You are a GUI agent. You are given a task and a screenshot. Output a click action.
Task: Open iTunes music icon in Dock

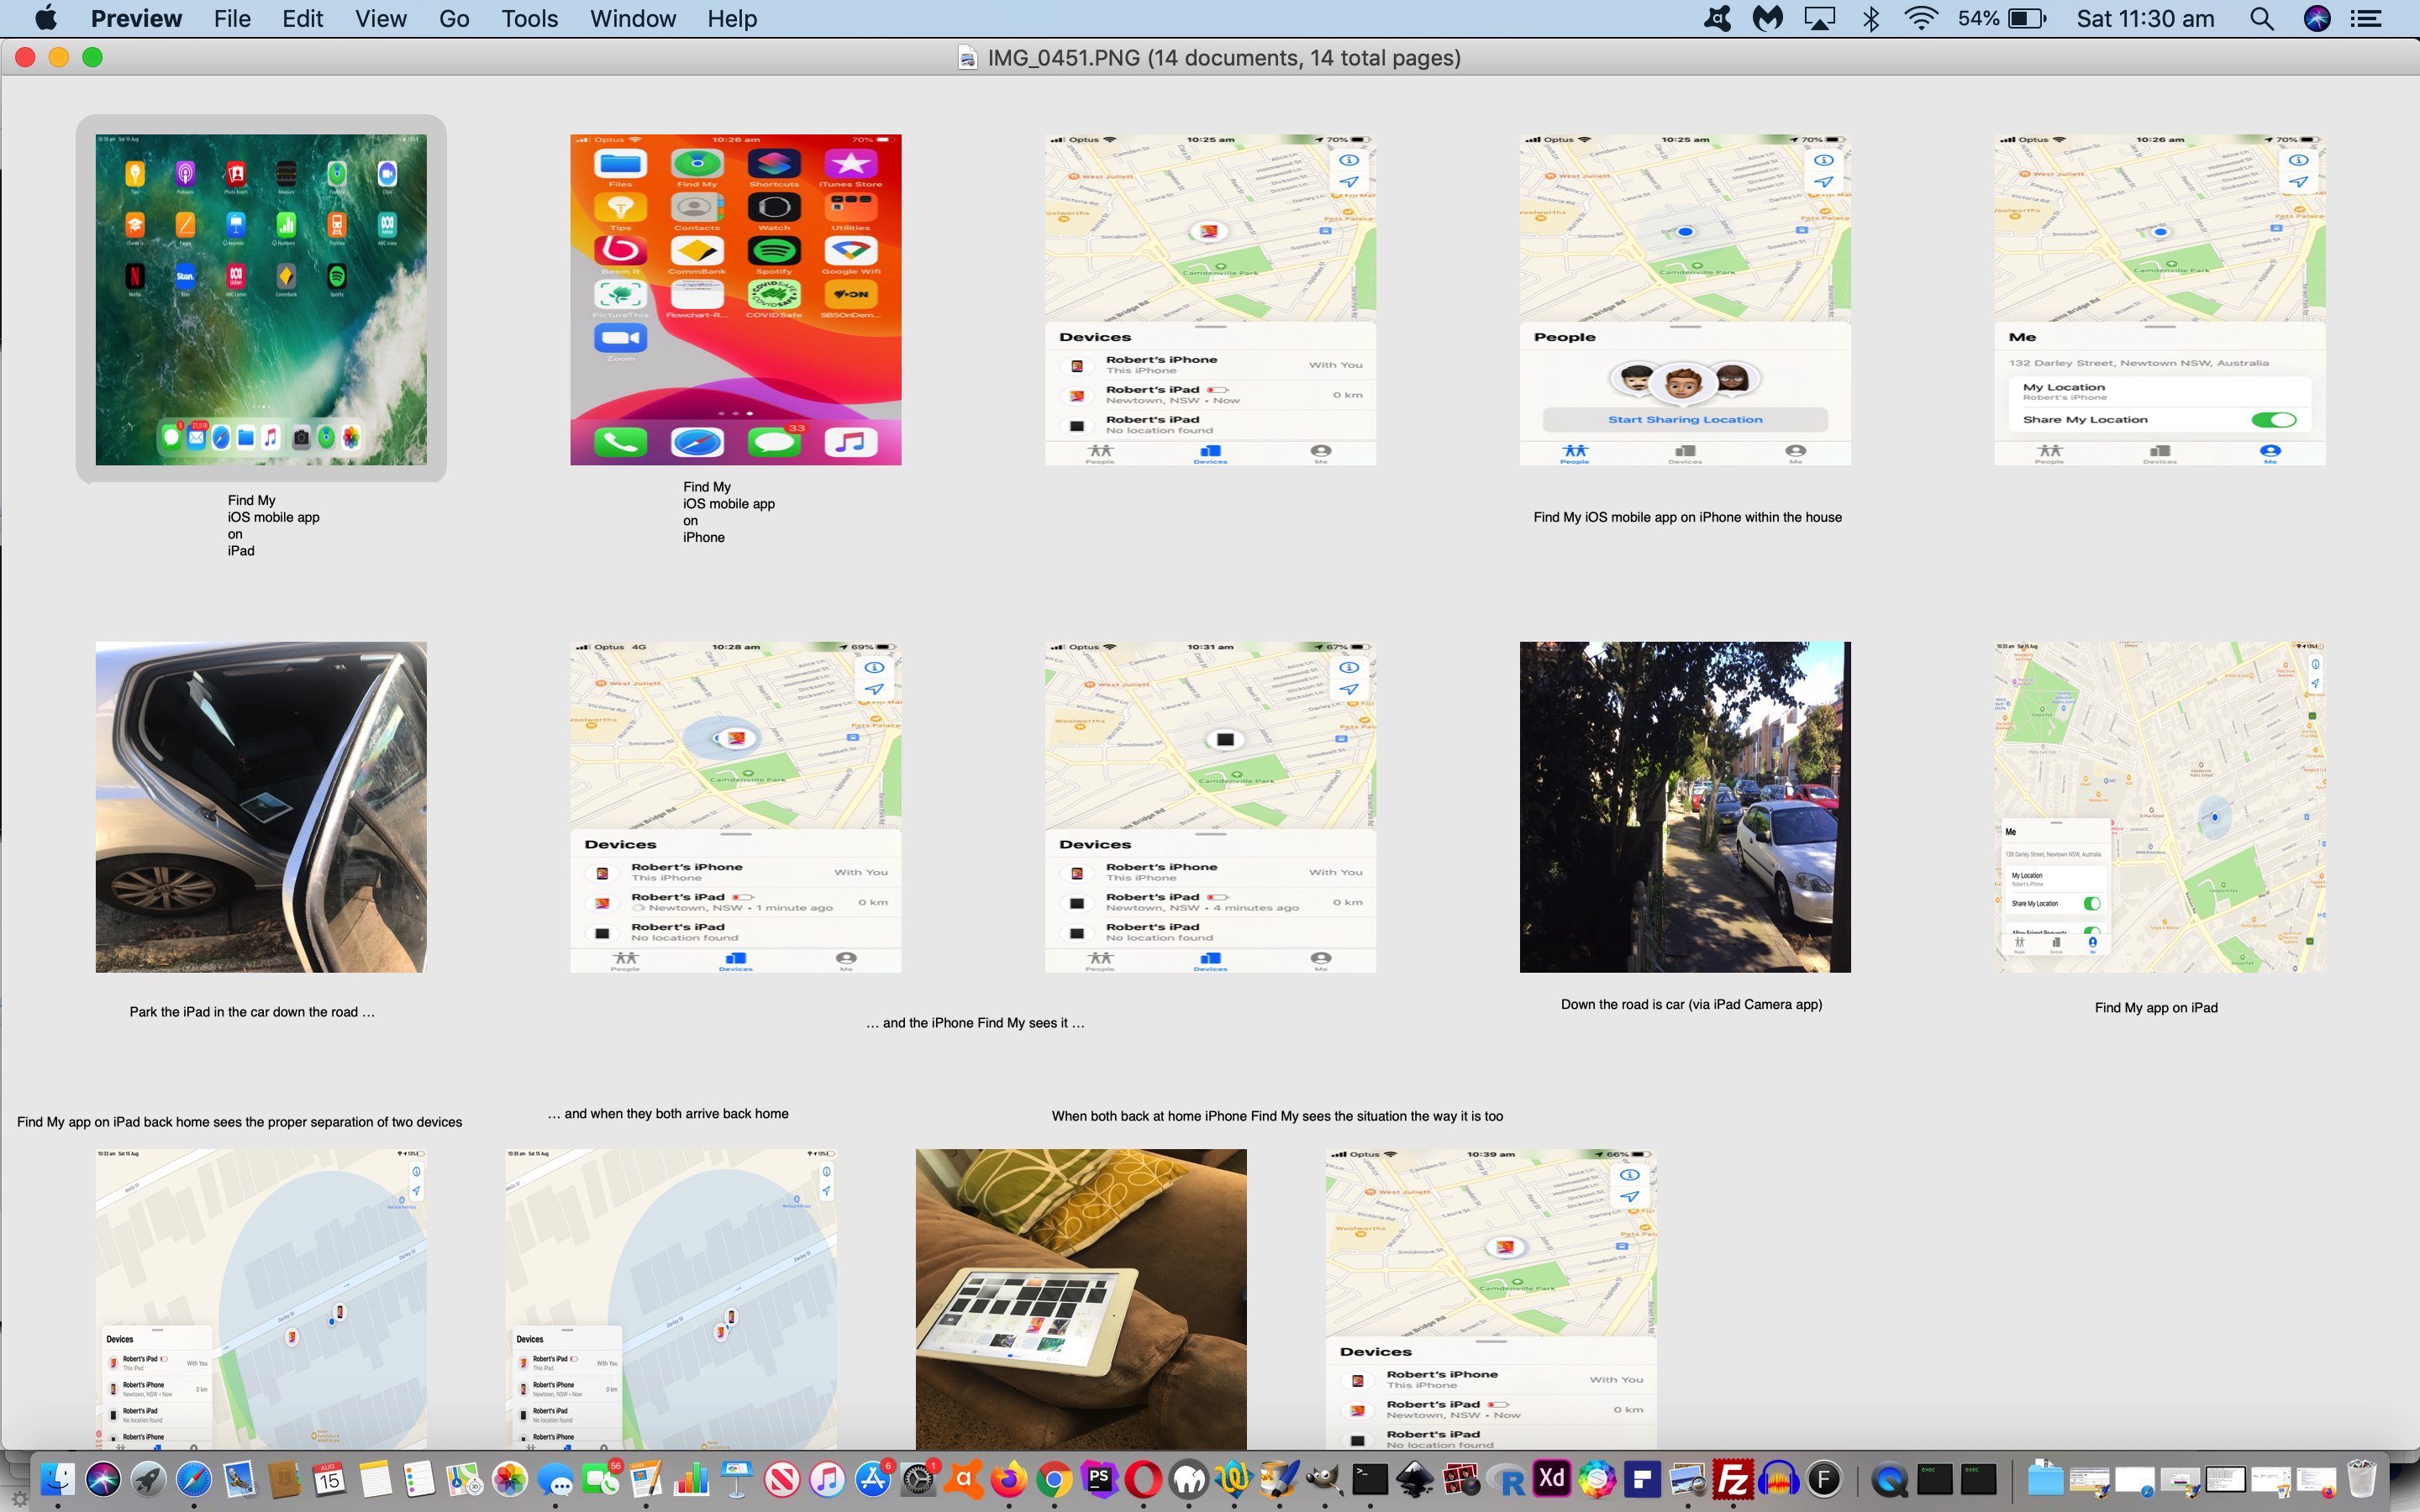click(x=827, y=1479)
